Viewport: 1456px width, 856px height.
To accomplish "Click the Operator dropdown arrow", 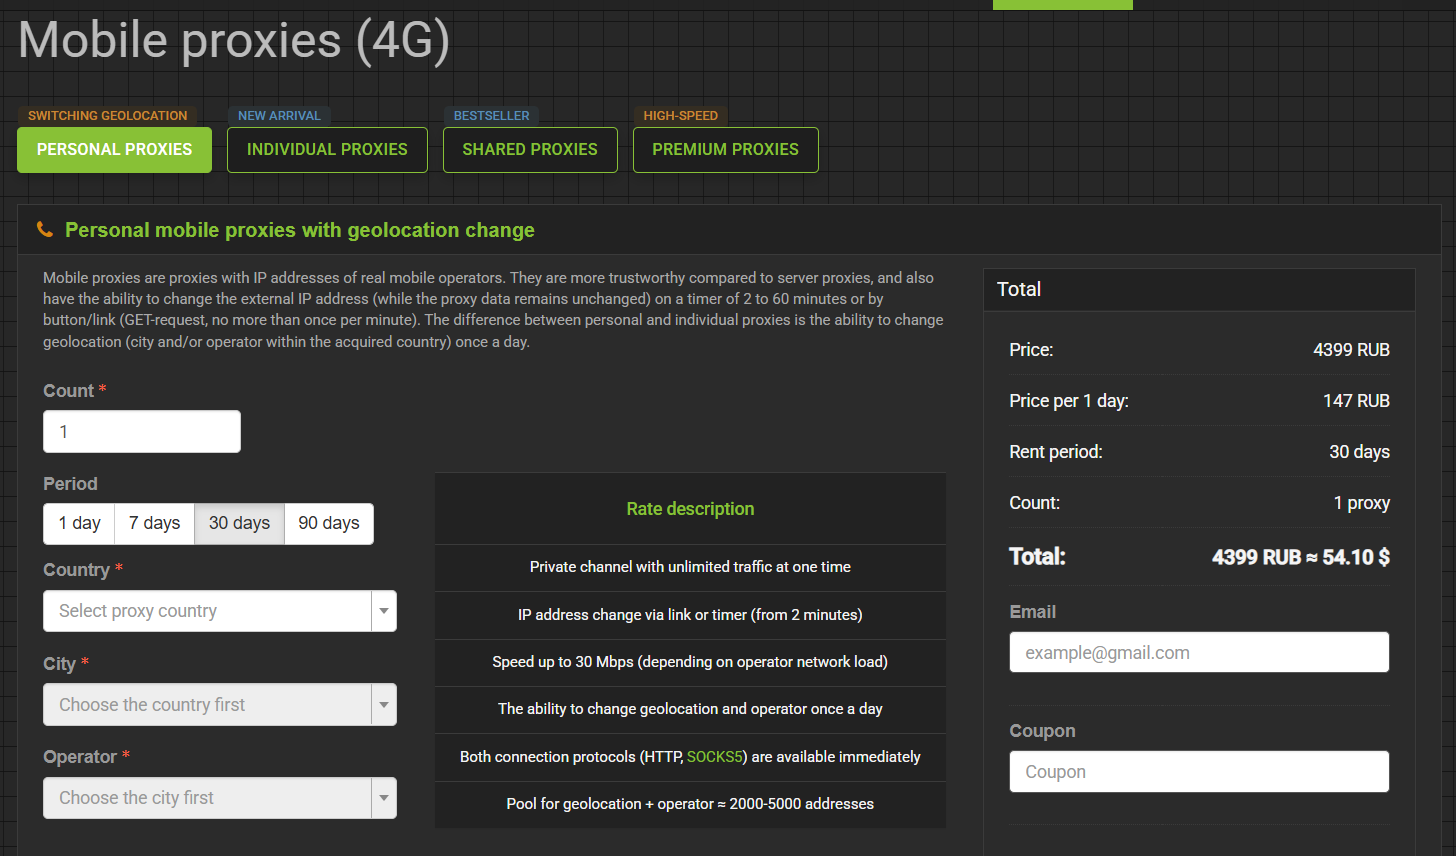I will [384, 798].
